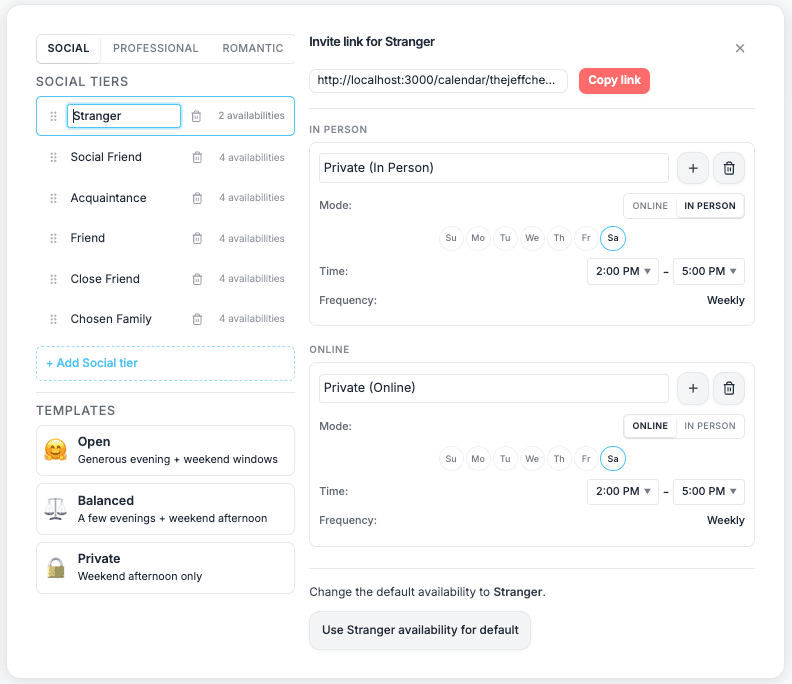The width and height of the screenshot is (792, 684).
Task: Switch to the ROMANTIC tab
Action: [253, 48]
